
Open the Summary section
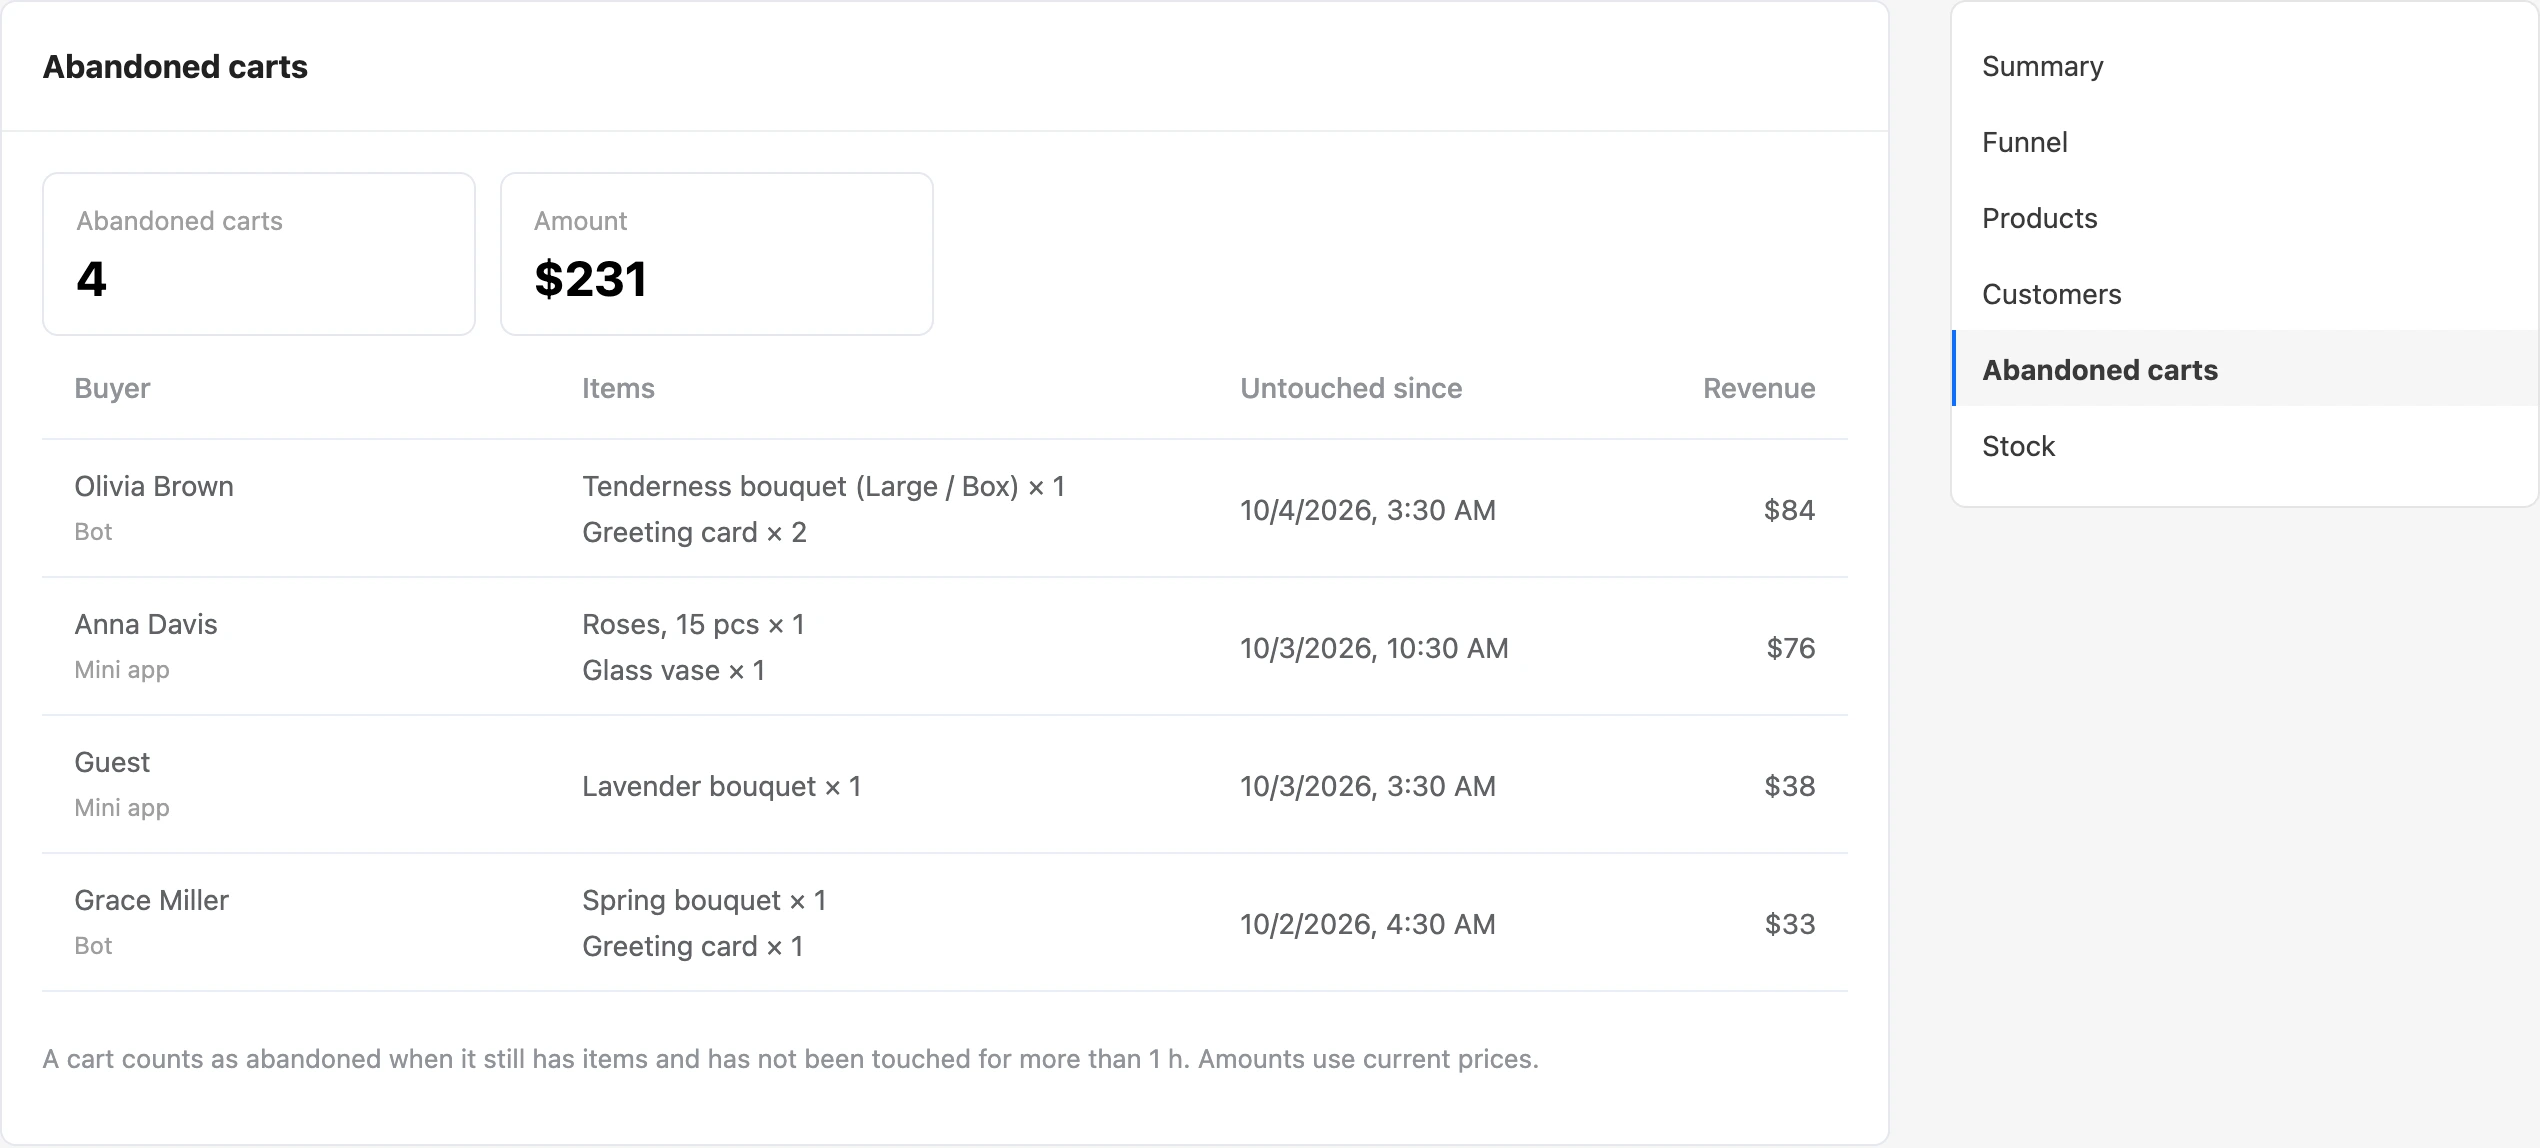[2245, 66]
